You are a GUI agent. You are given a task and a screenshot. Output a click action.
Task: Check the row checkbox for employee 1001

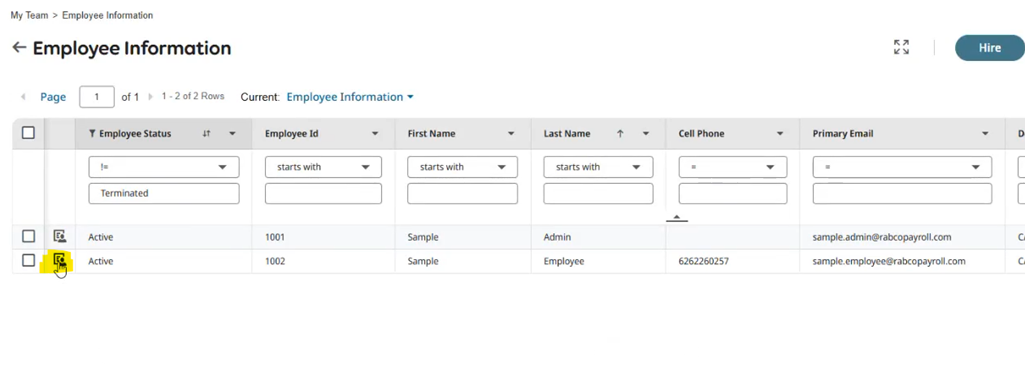(28, 236)
